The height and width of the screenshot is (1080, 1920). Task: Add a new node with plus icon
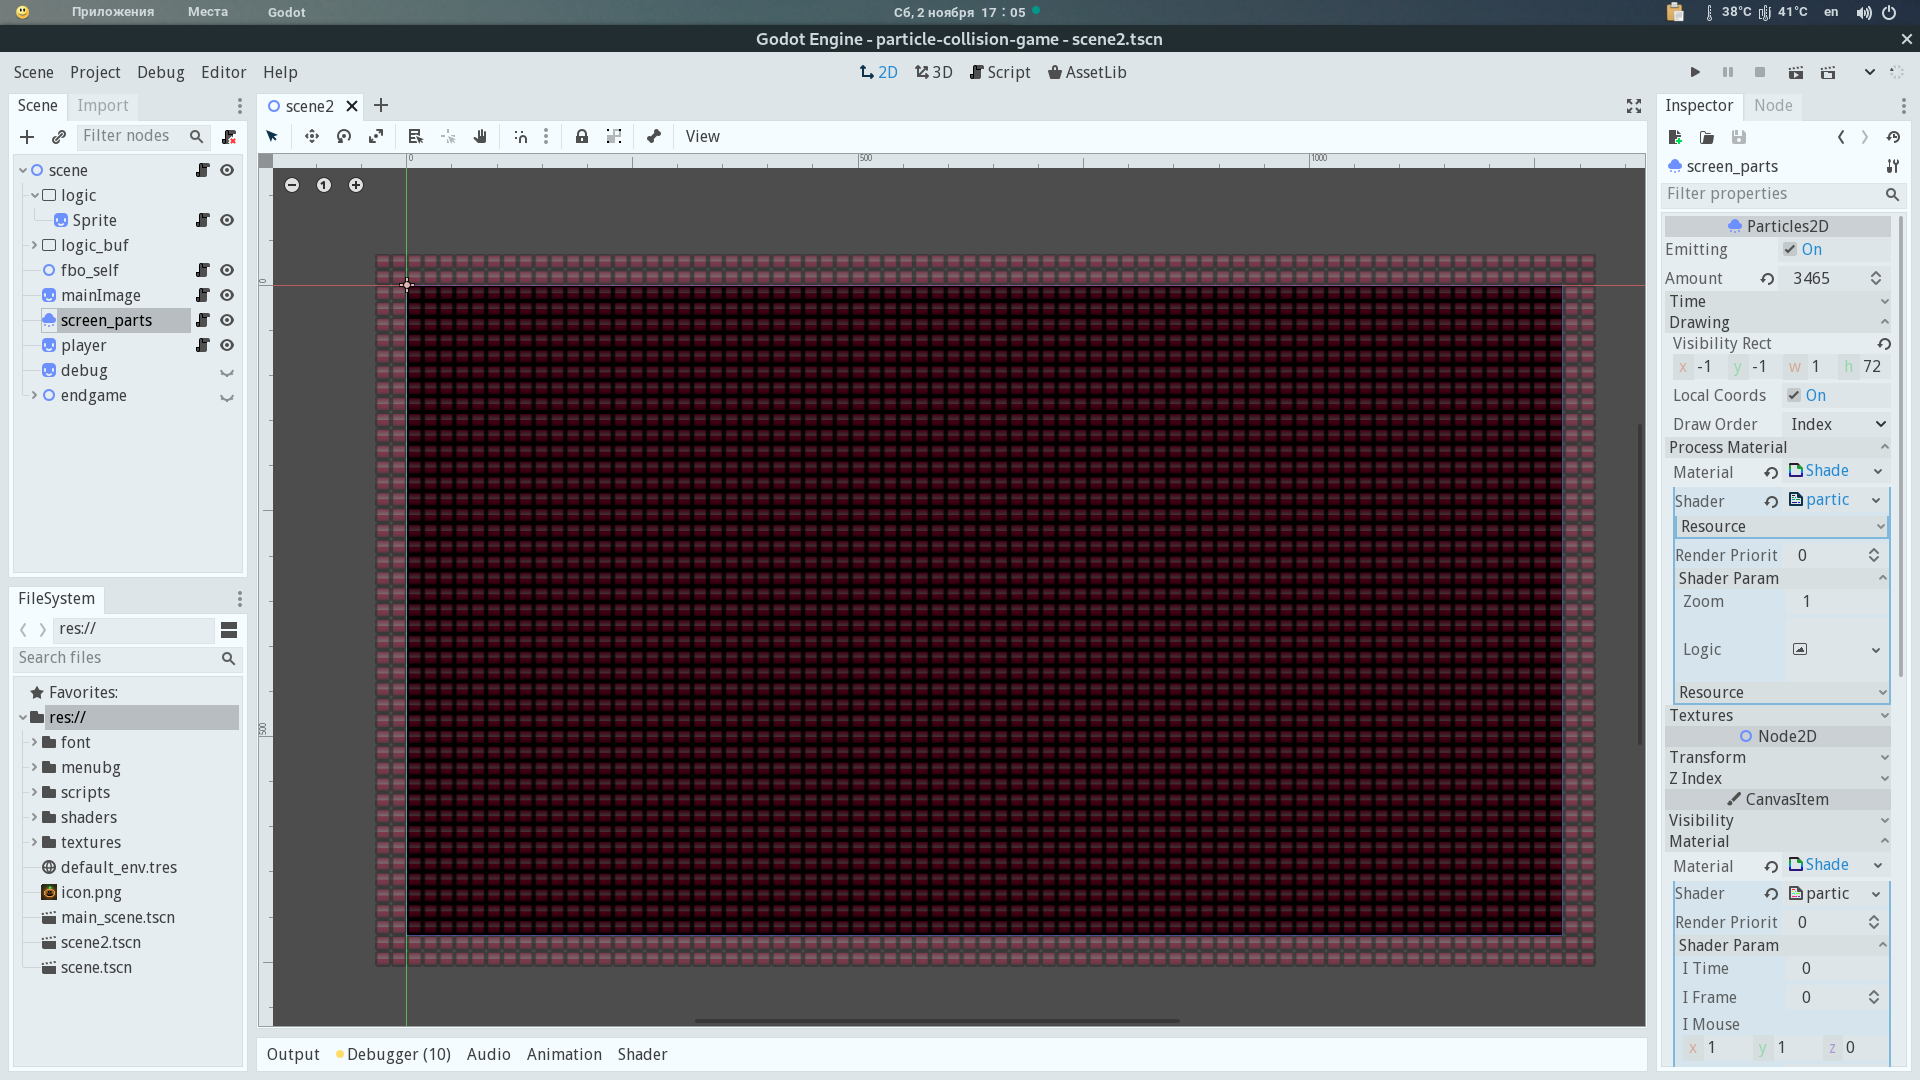[27, 137]
